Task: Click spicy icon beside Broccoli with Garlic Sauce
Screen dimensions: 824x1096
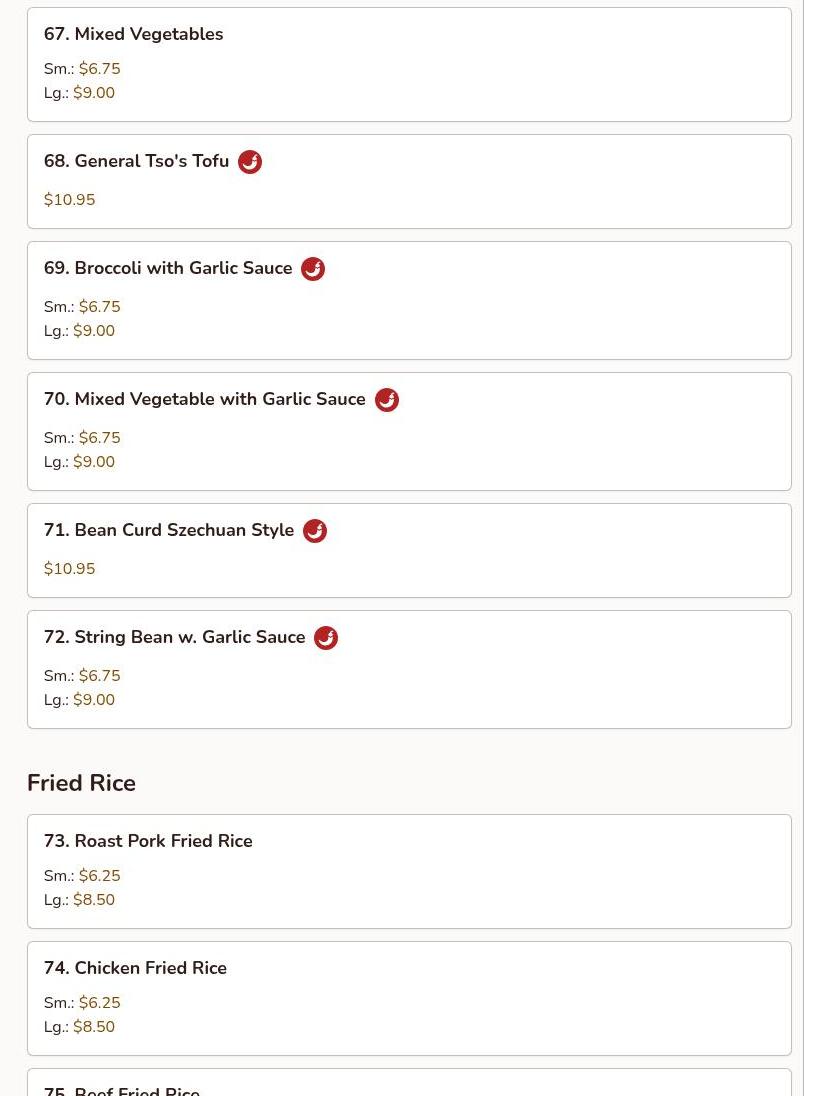Action: point(313,269)
